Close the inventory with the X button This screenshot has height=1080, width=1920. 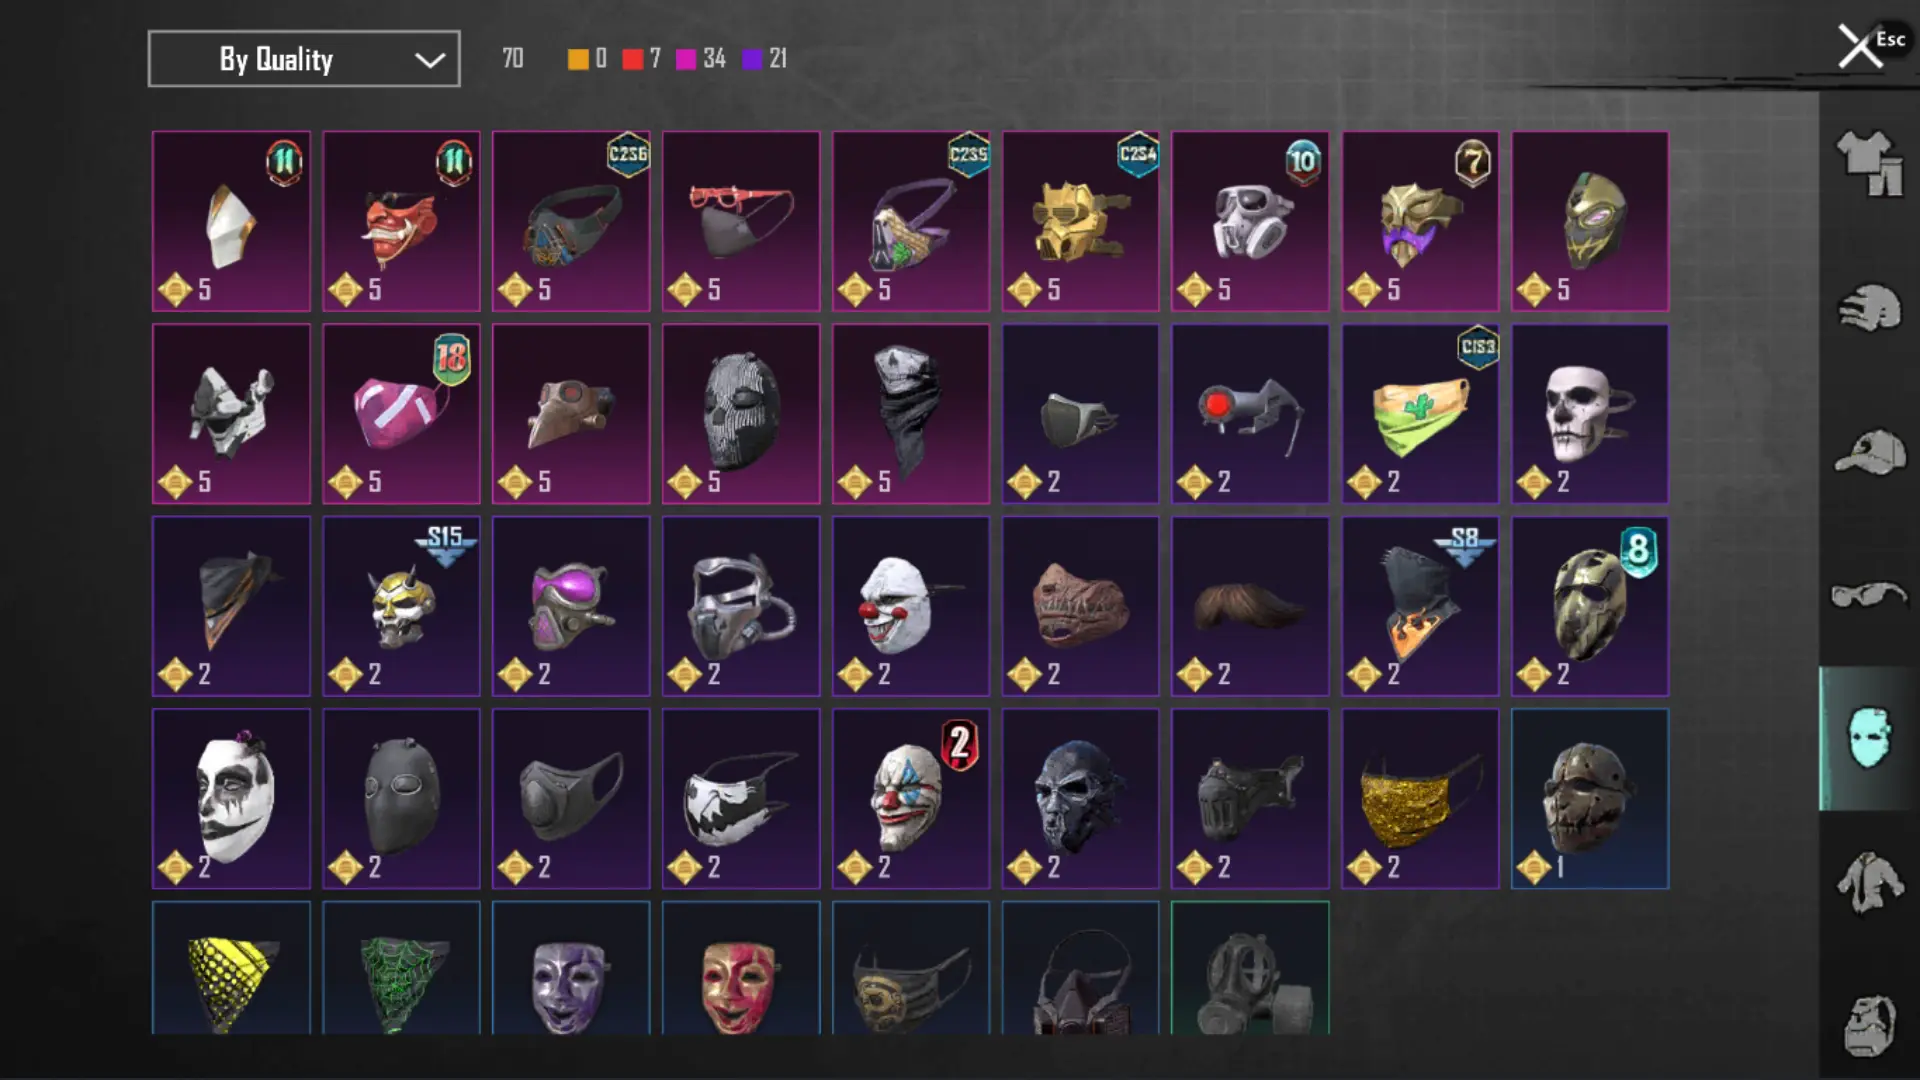point(1860,47)
